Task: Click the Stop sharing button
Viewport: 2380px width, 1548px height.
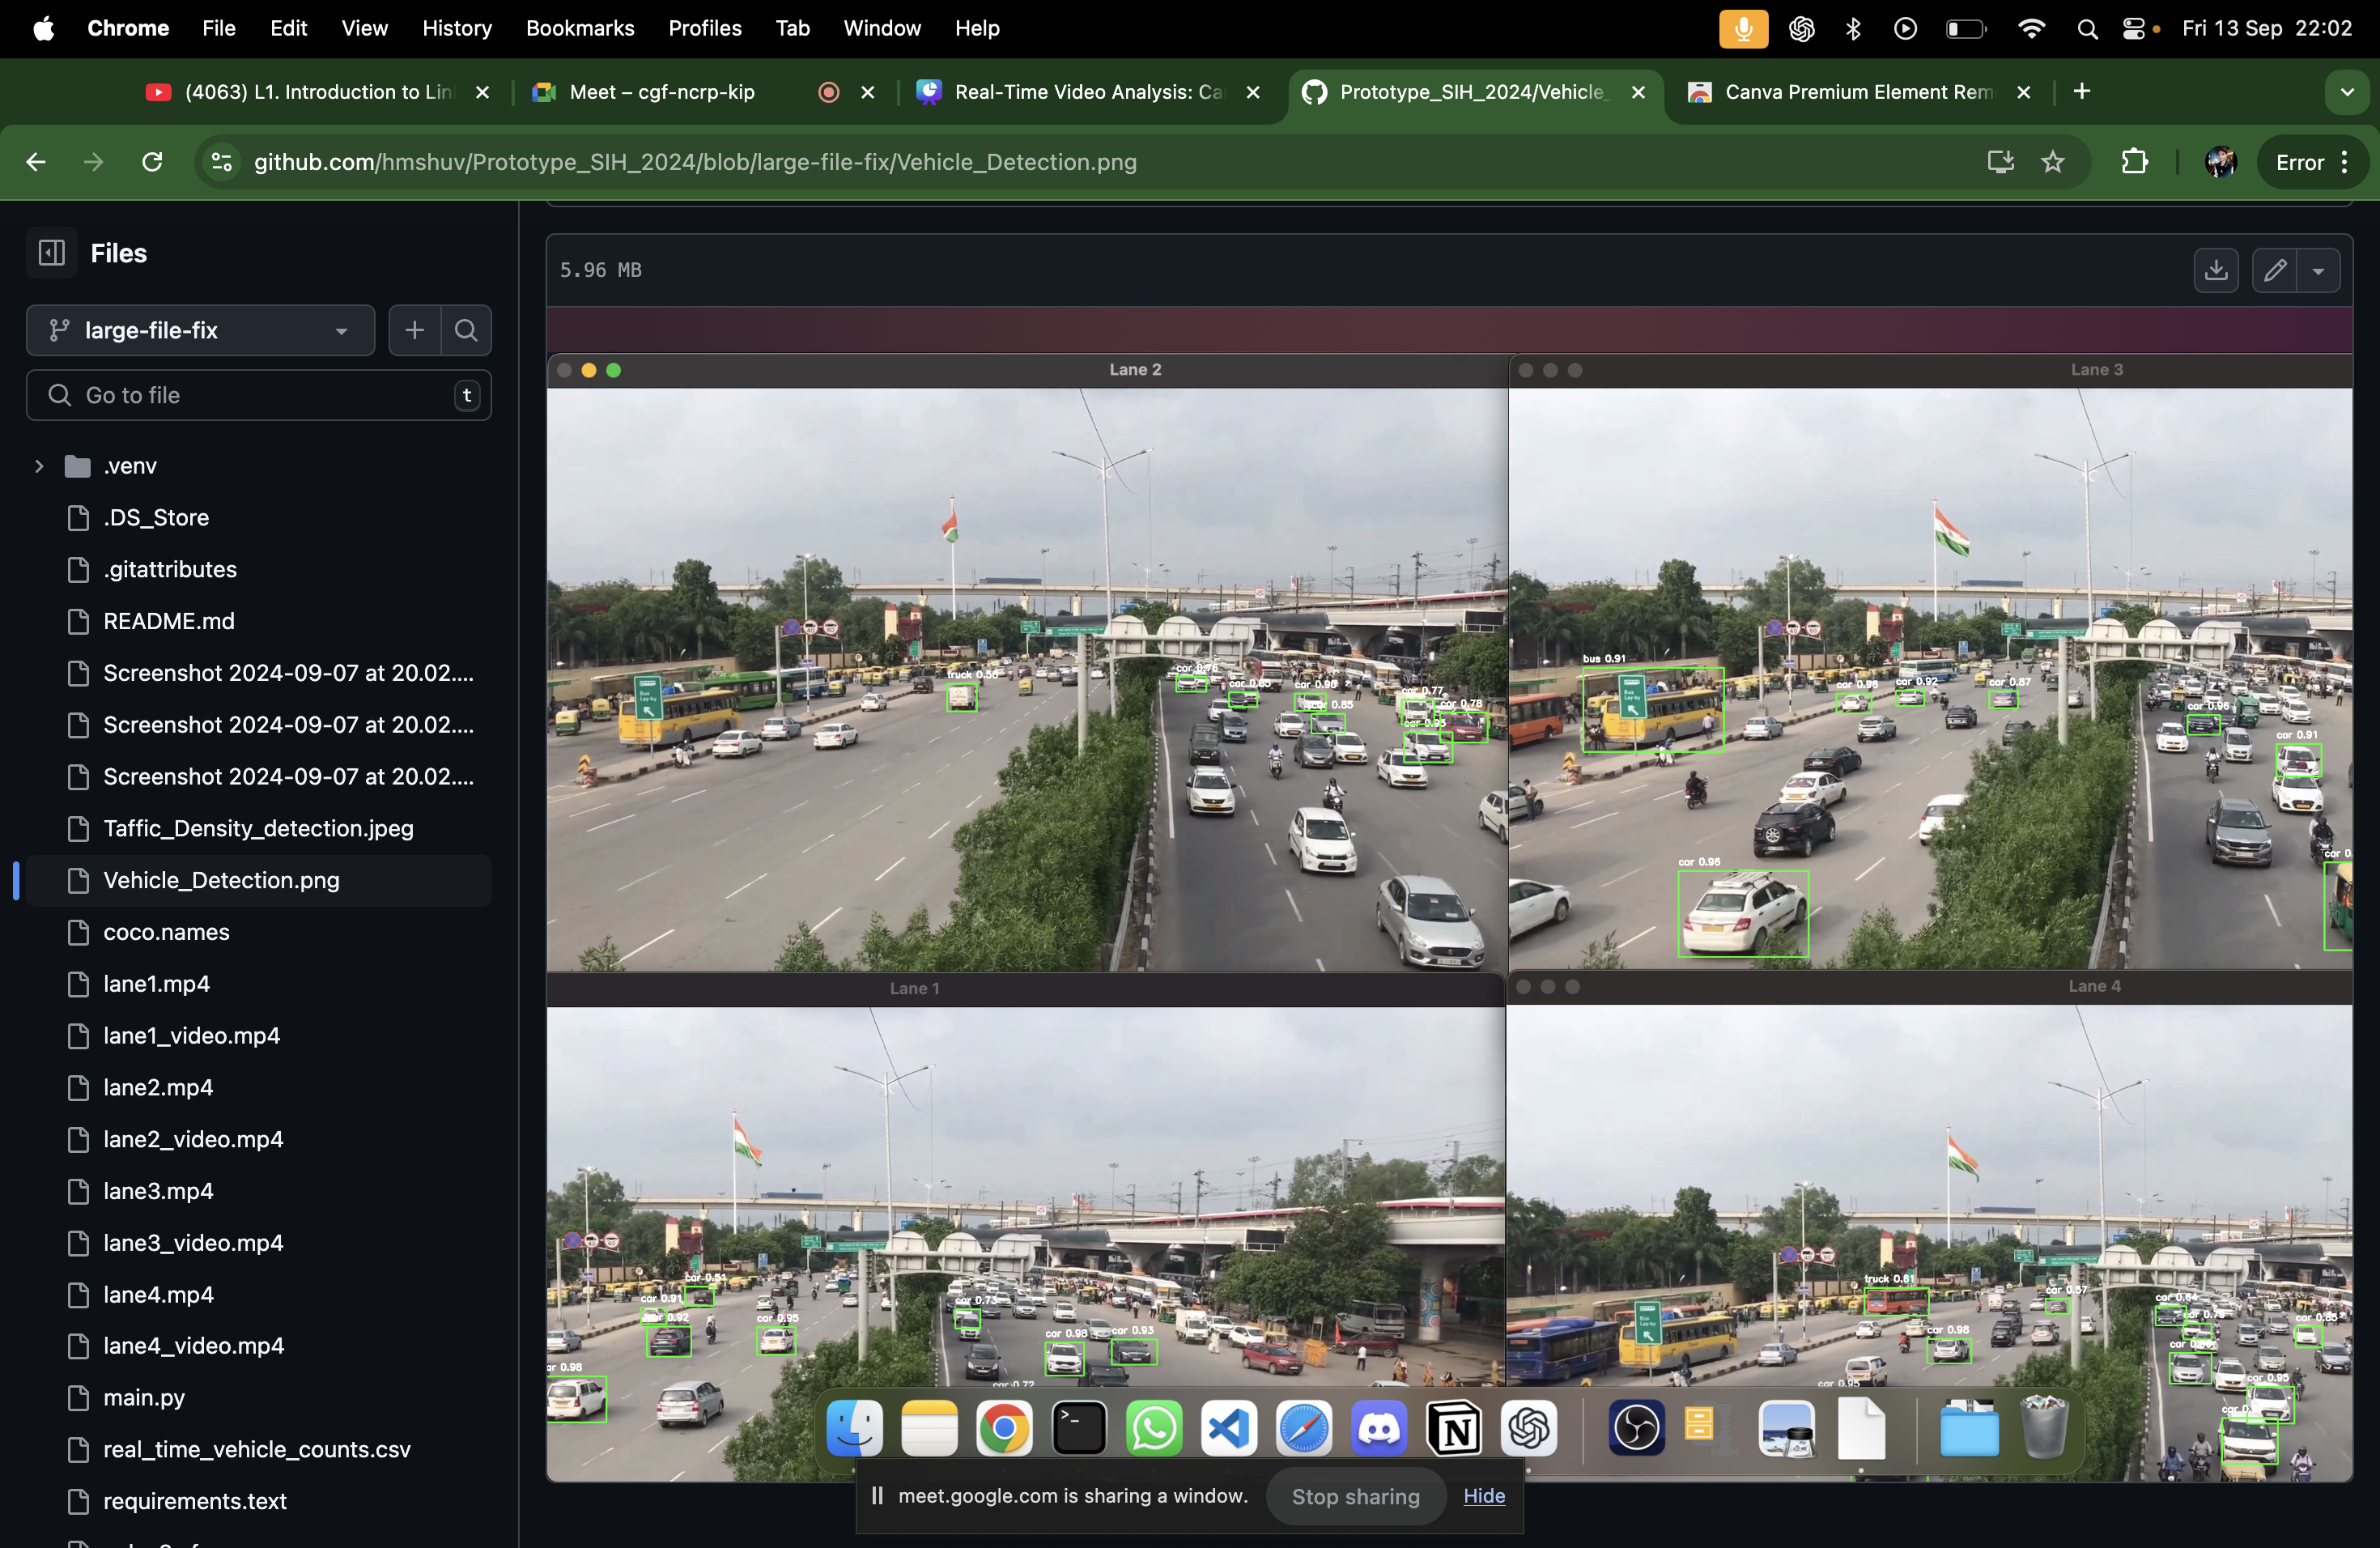Action: 1355,1496
